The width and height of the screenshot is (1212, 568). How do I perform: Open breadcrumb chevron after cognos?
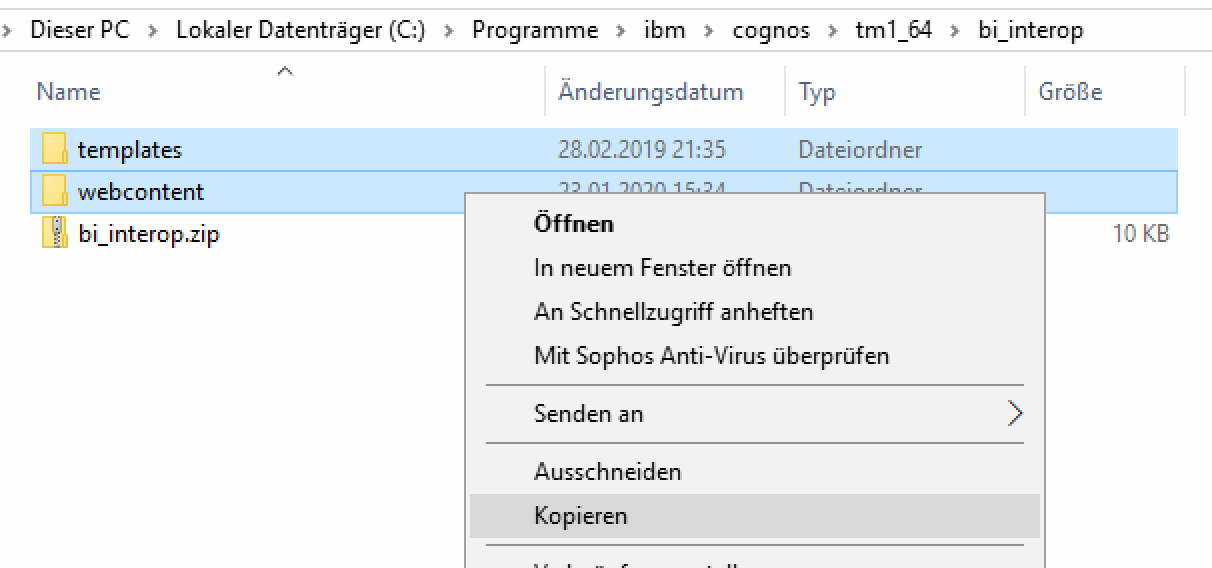pos(832,31)
